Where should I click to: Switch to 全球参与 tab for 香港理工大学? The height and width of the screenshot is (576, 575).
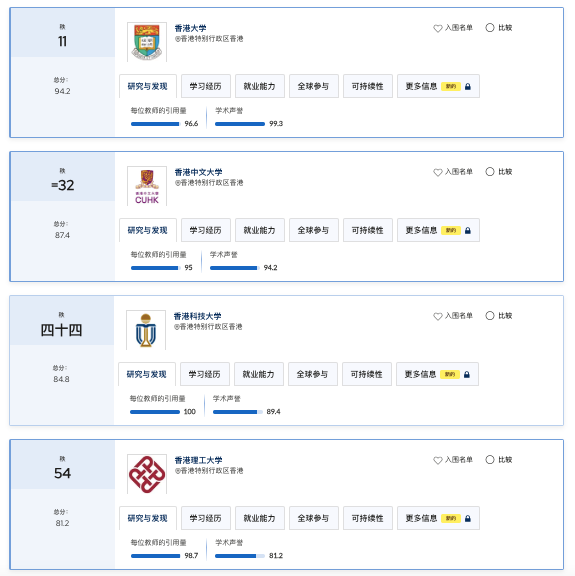pyautogui.click(x=313, y=518)
